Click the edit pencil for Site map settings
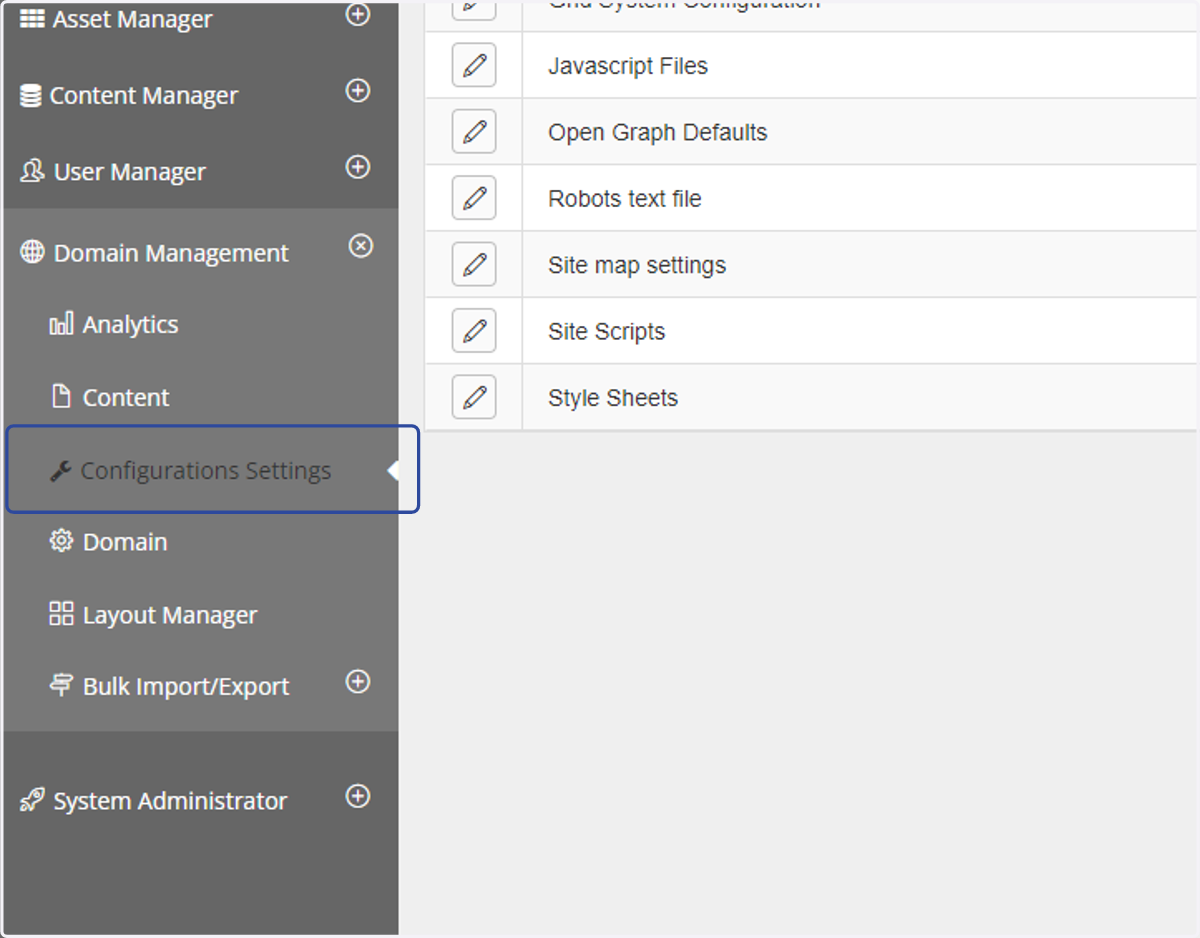The image size is (1200, 938). pyautogui.click(x=474, y=265)
